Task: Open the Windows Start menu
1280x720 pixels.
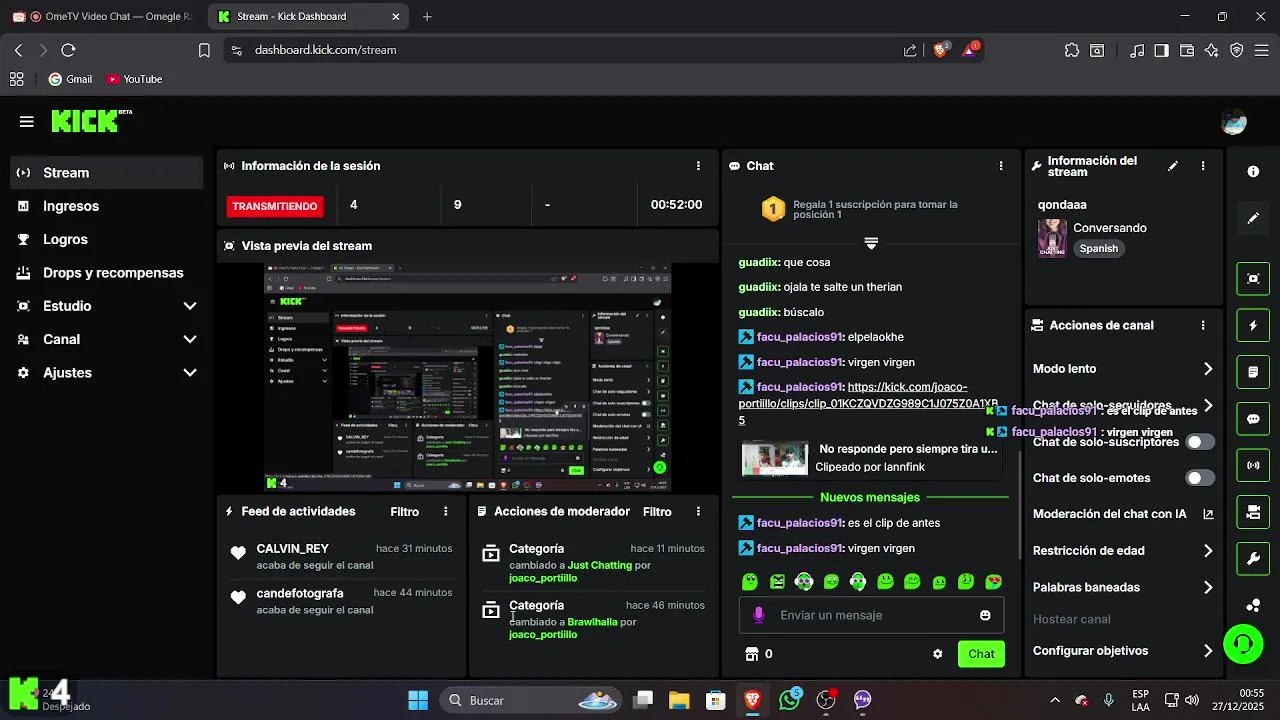Action: [x=418, y=700]
